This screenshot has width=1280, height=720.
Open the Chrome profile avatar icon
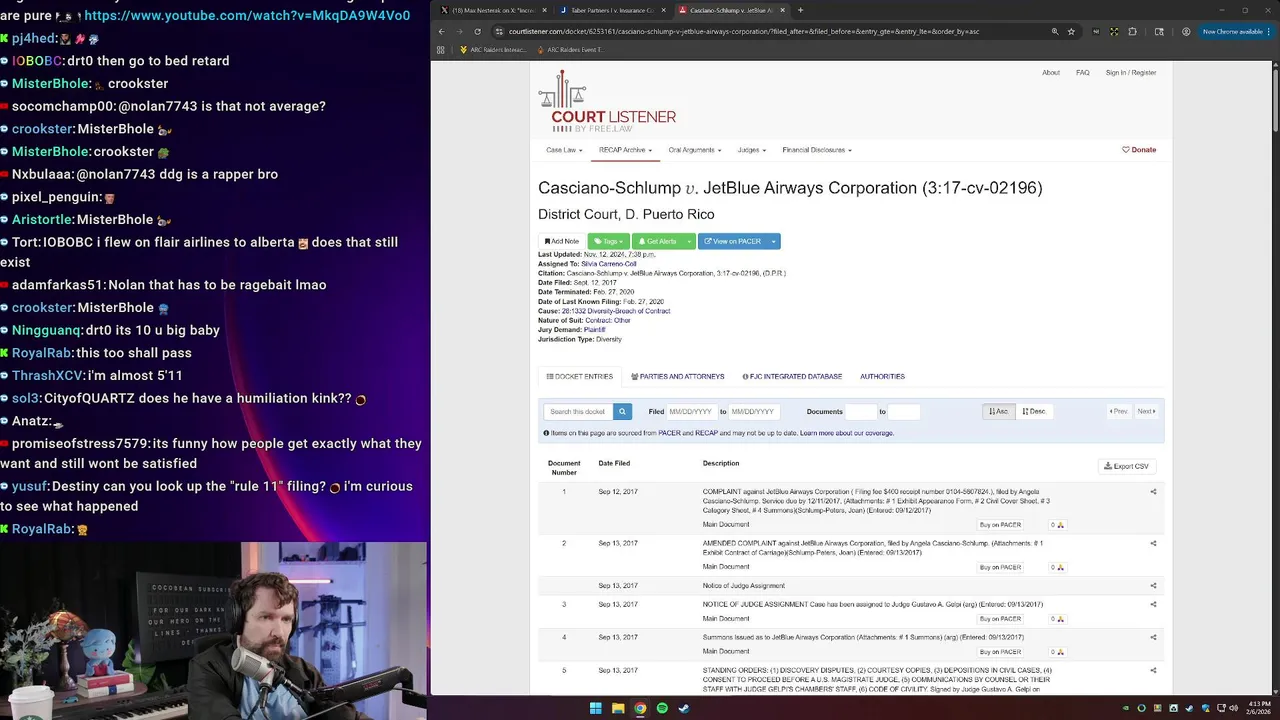[1186, 31]
